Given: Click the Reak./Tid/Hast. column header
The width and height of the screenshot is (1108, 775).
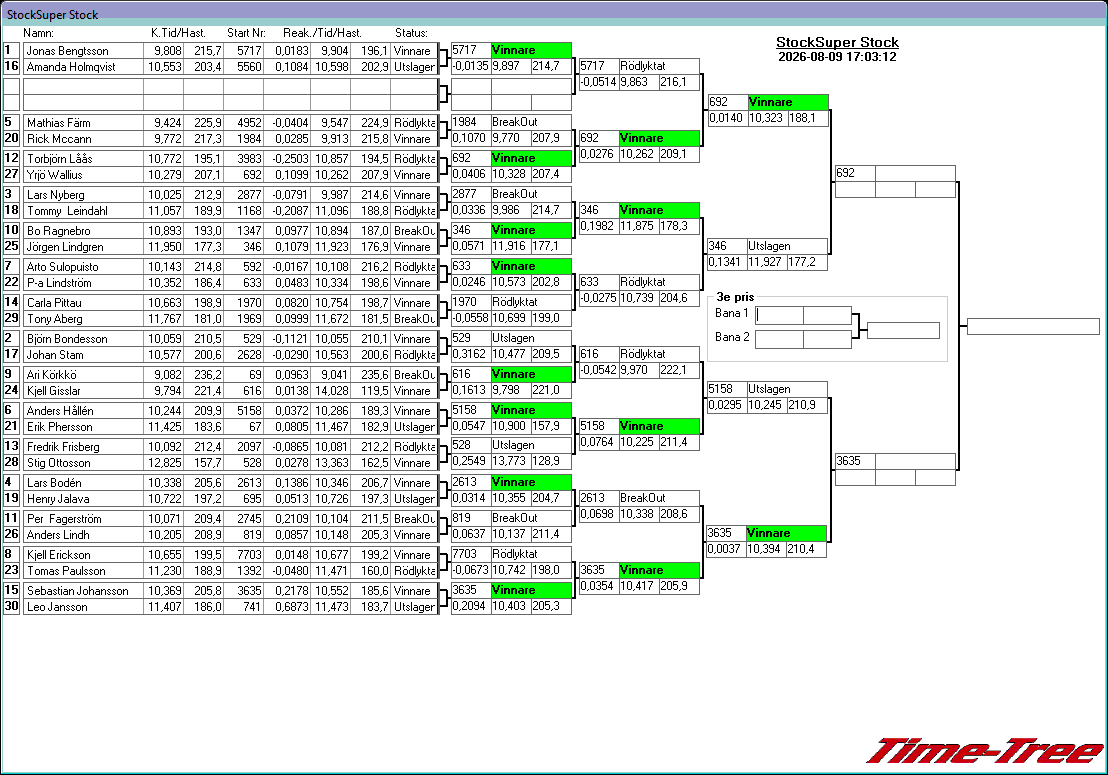Looking at the screenshot, I should pos(322,33).
